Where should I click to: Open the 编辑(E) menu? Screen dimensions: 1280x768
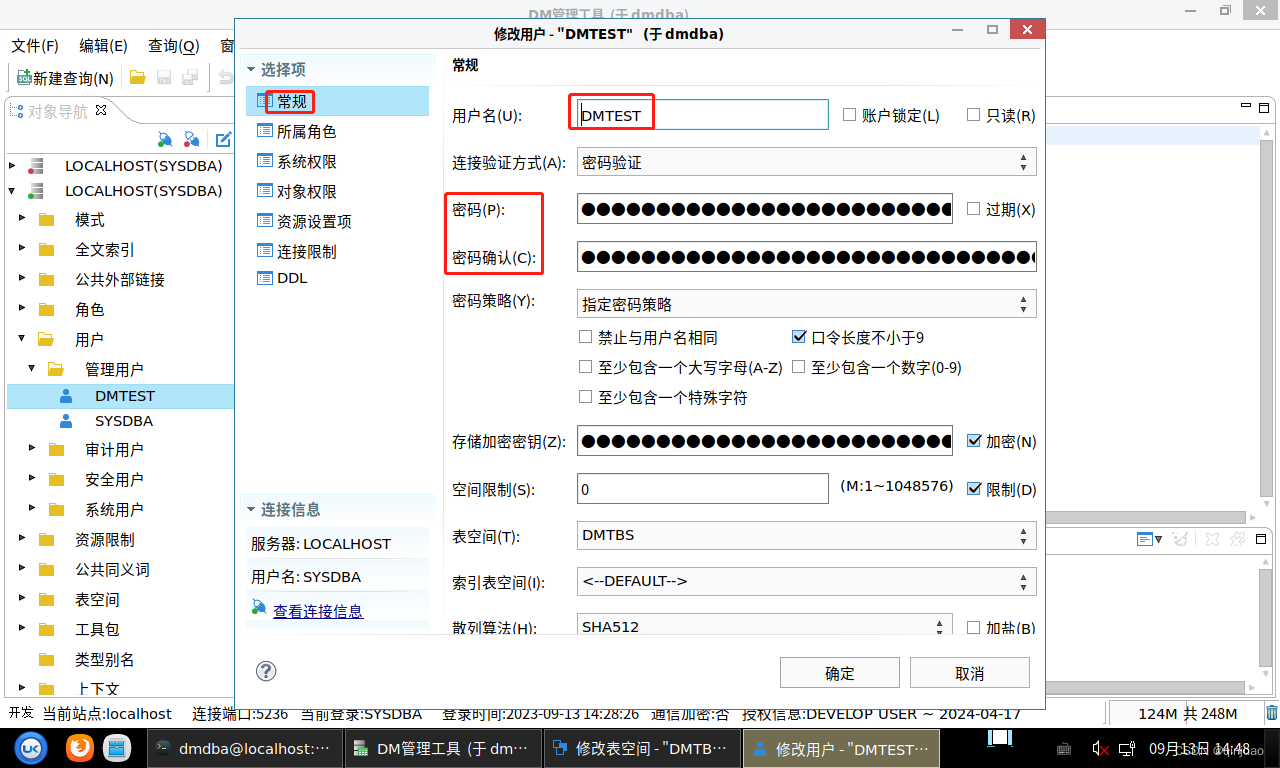(x=104, y=46)
